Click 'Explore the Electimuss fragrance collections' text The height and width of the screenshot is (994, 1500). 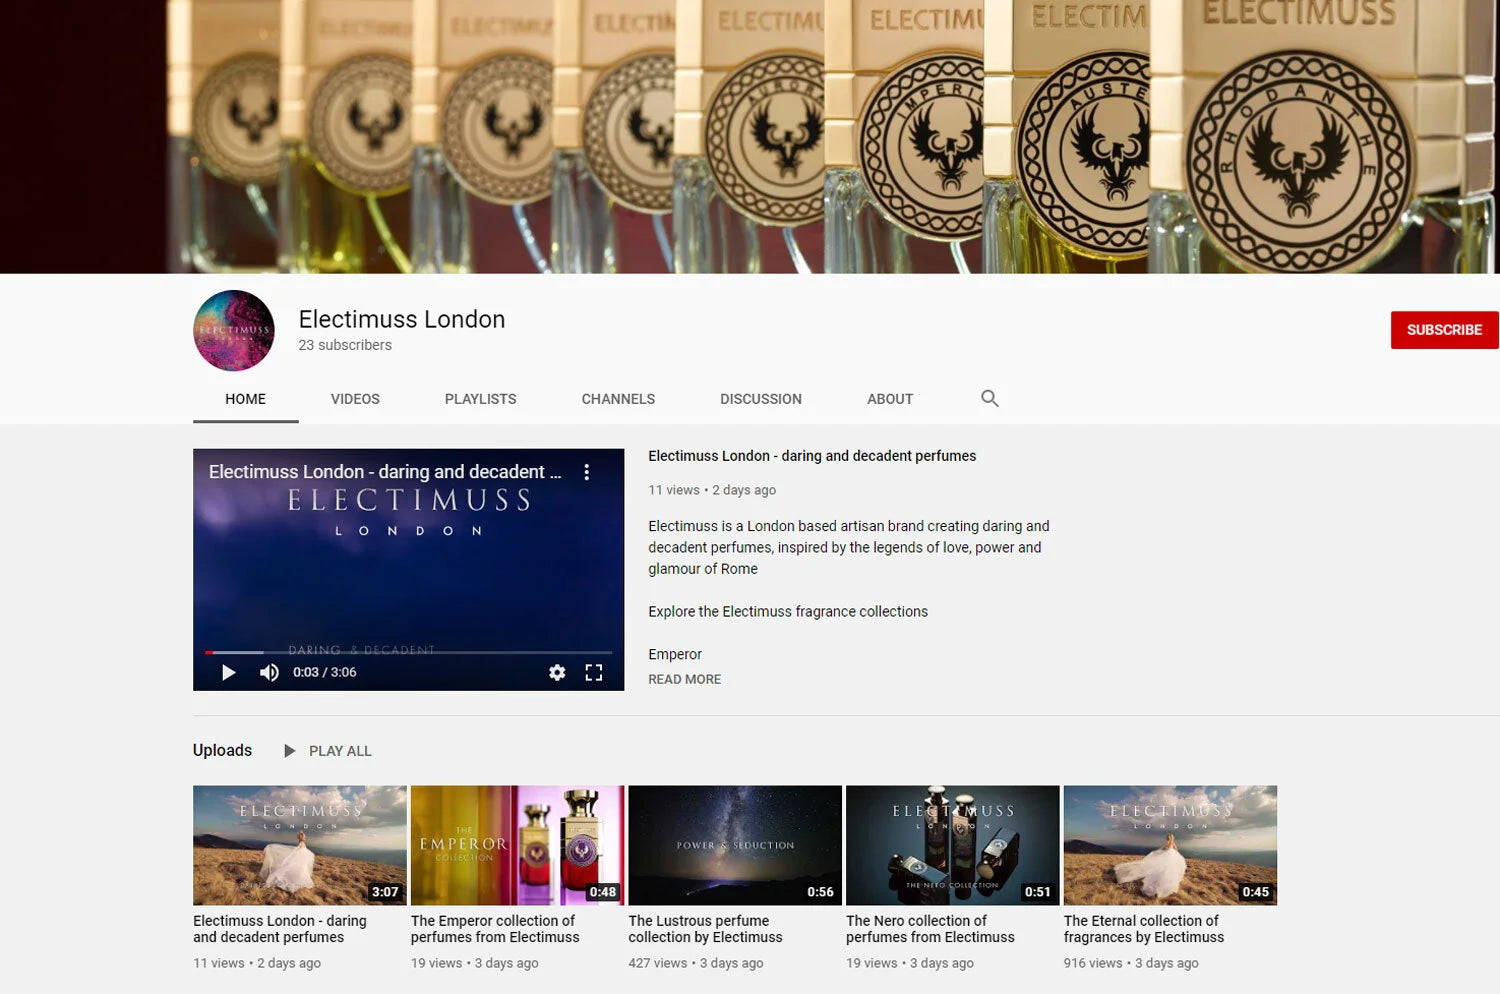[788, 612]
